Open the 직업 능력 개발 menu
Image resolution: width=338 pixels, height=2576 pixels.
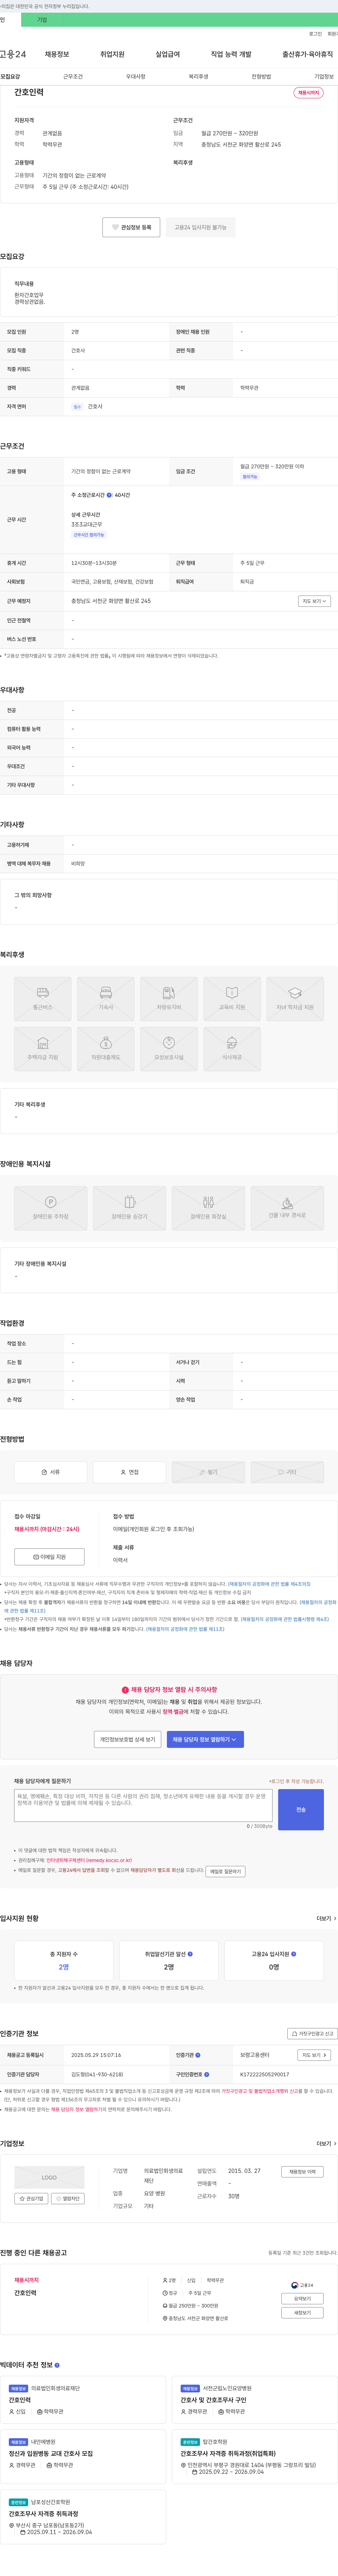coord(231,54)
